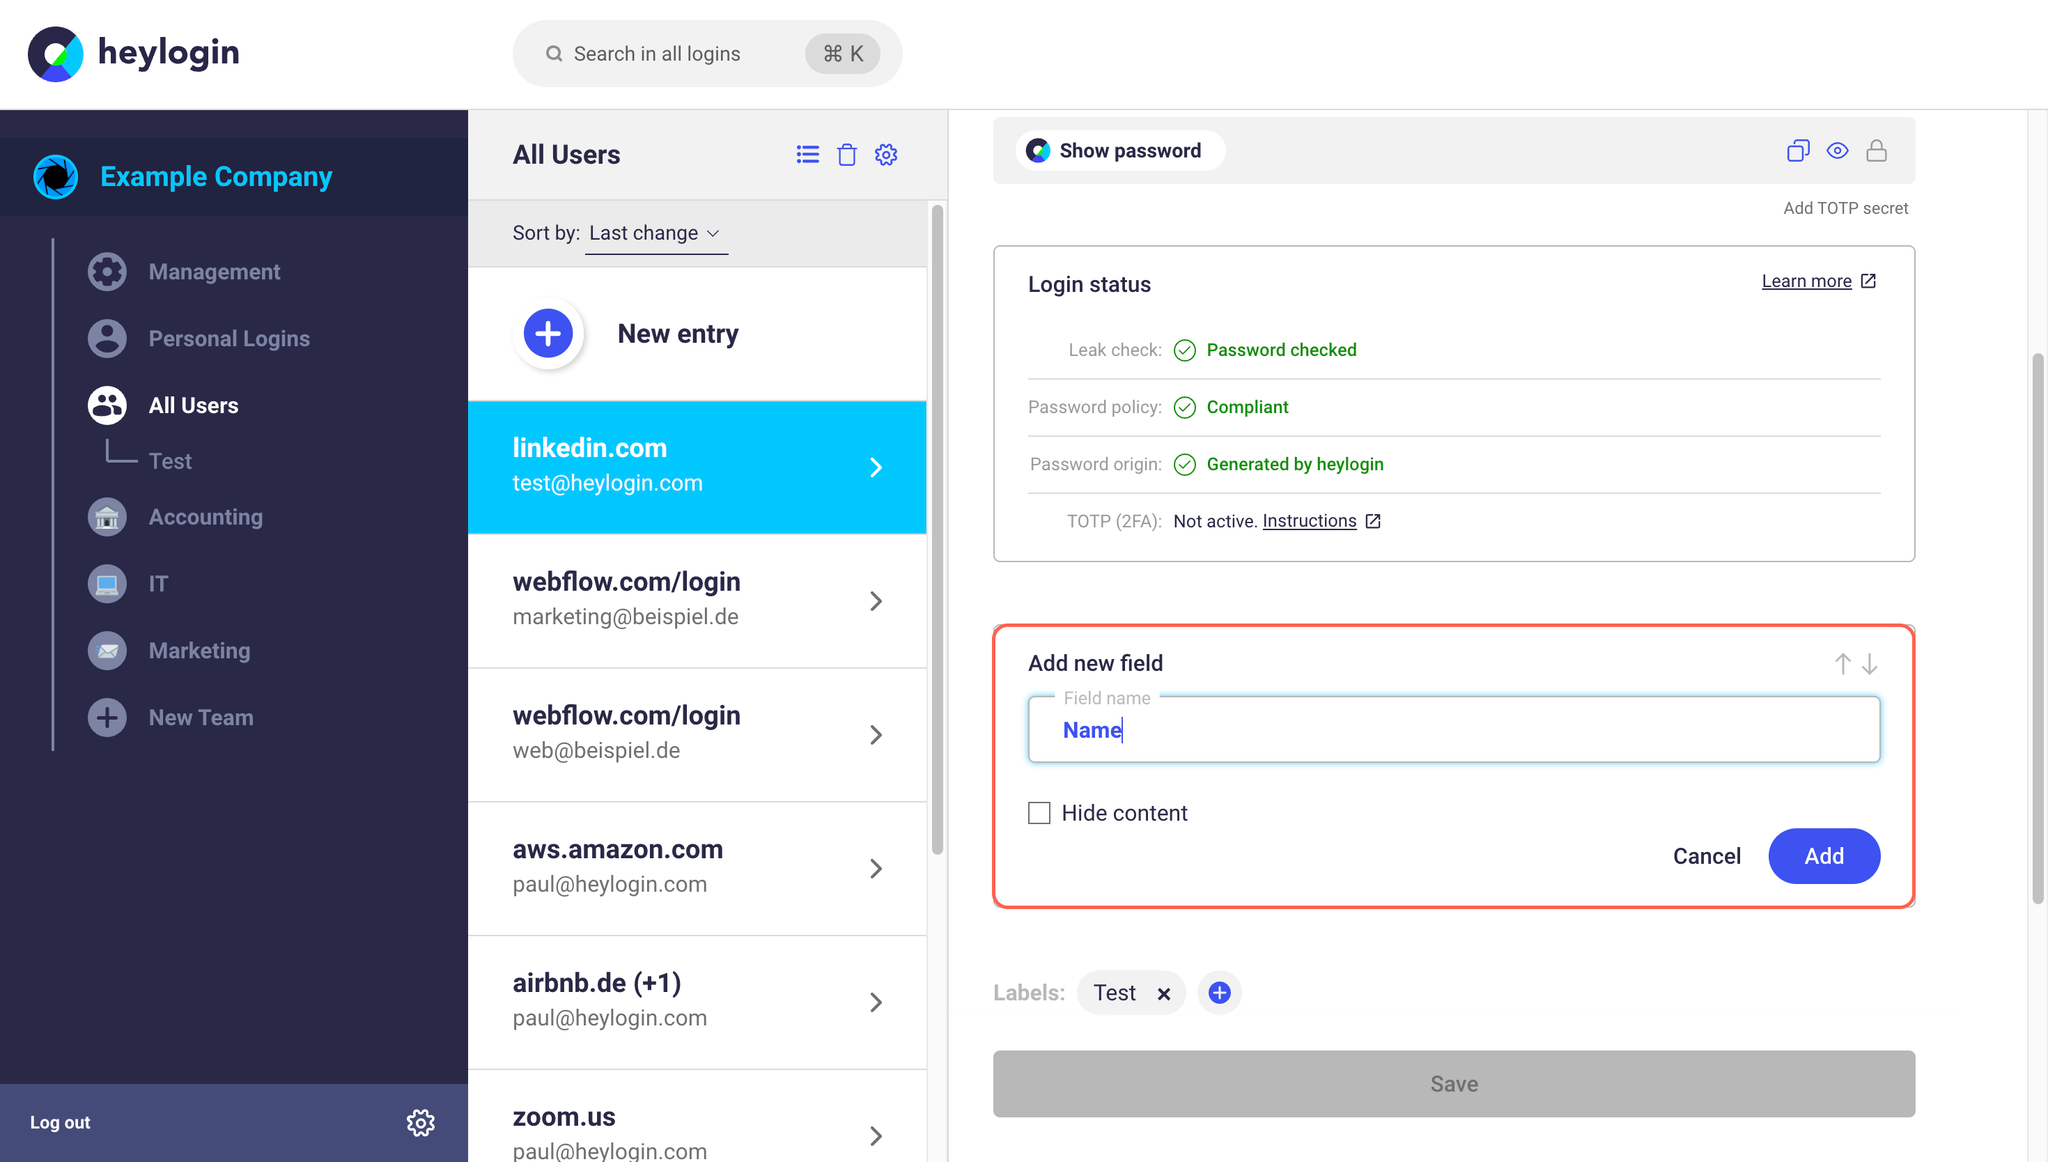The width and height of the screenshot is (2048, 1162).
Task: Click the 'Compliant' status text
Action: click(1247, 407)
